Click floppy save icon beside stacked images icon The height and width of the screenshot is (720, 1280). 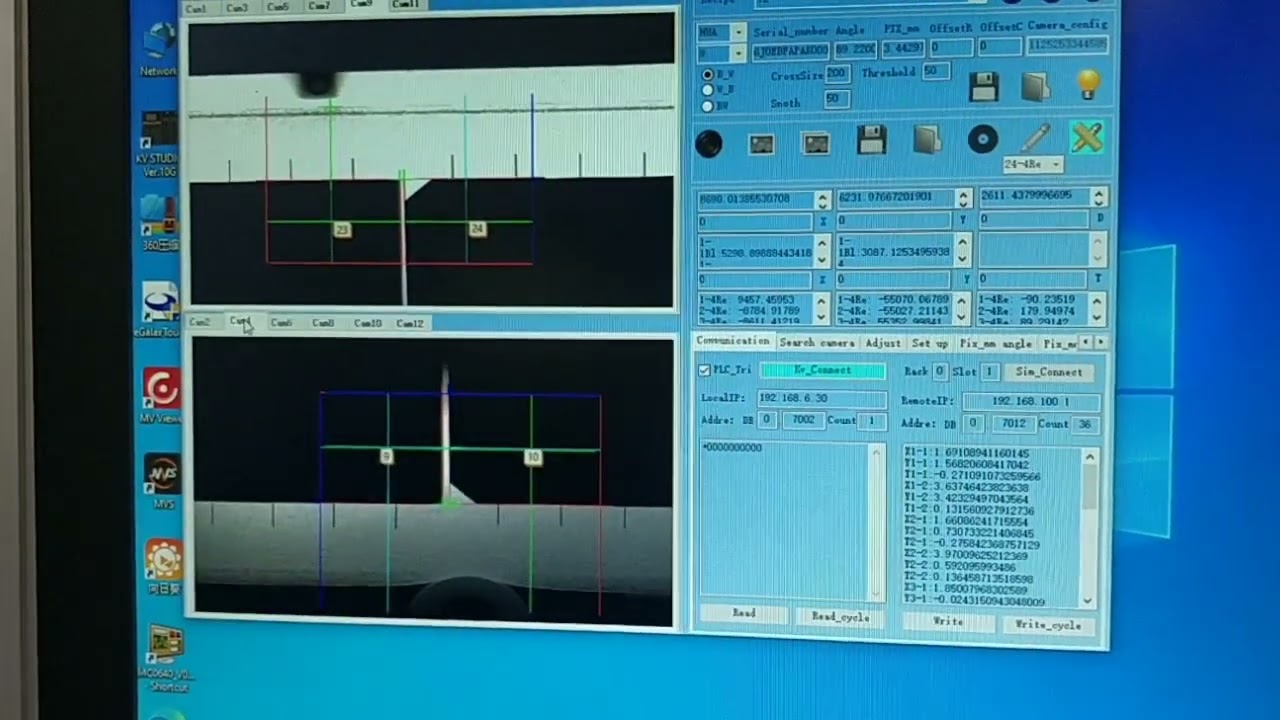[x=872, y=140]
